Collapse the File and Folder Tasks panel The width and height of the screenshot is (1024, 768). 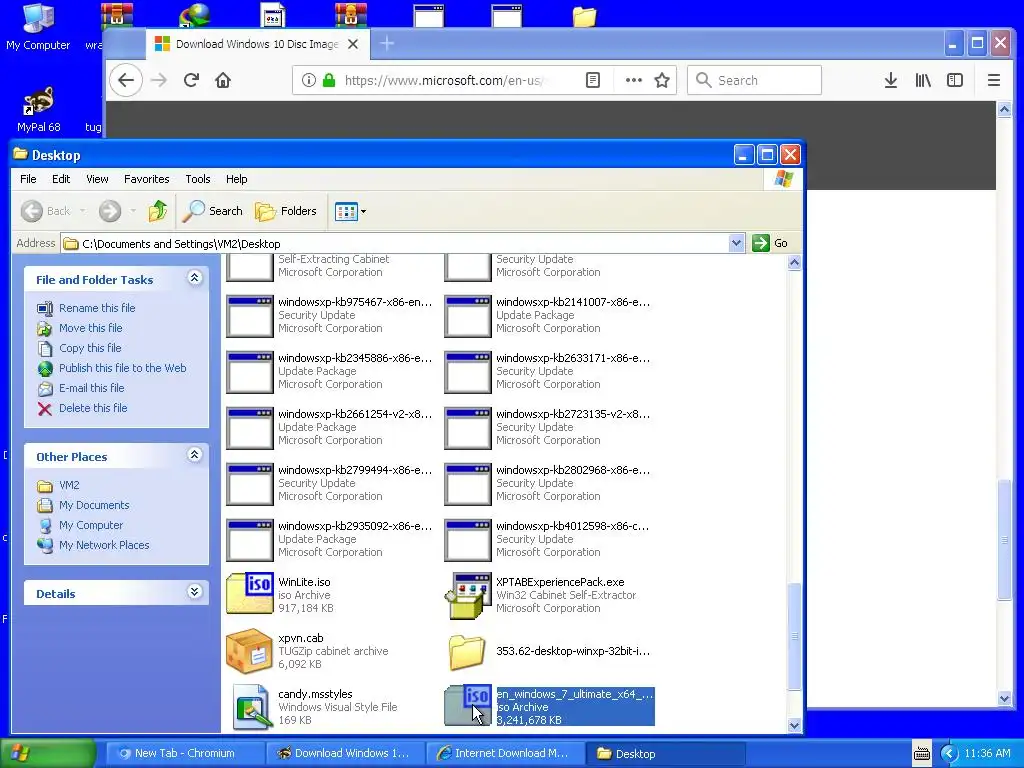click(x=194, y=278)
